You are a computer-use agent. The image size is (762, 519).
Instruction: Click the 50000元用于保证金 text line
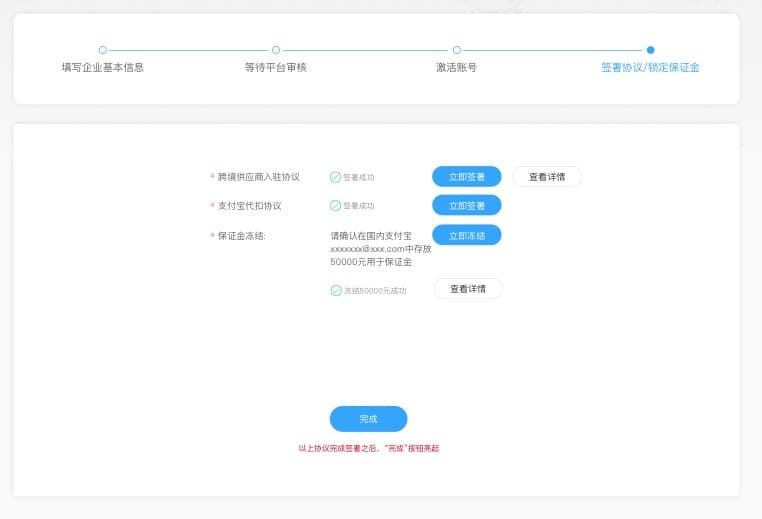point(371,262)
